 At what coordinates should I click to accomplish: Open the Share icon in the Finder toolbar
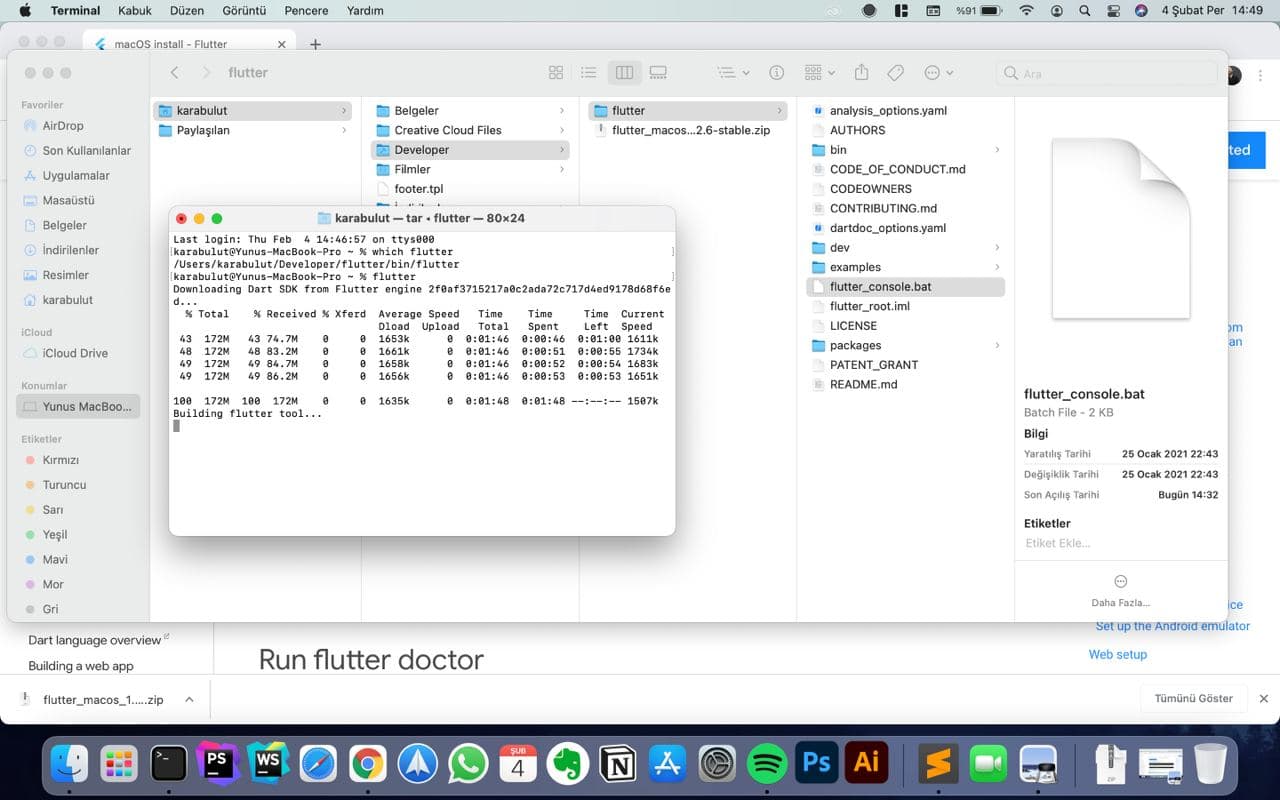point(861,72)
